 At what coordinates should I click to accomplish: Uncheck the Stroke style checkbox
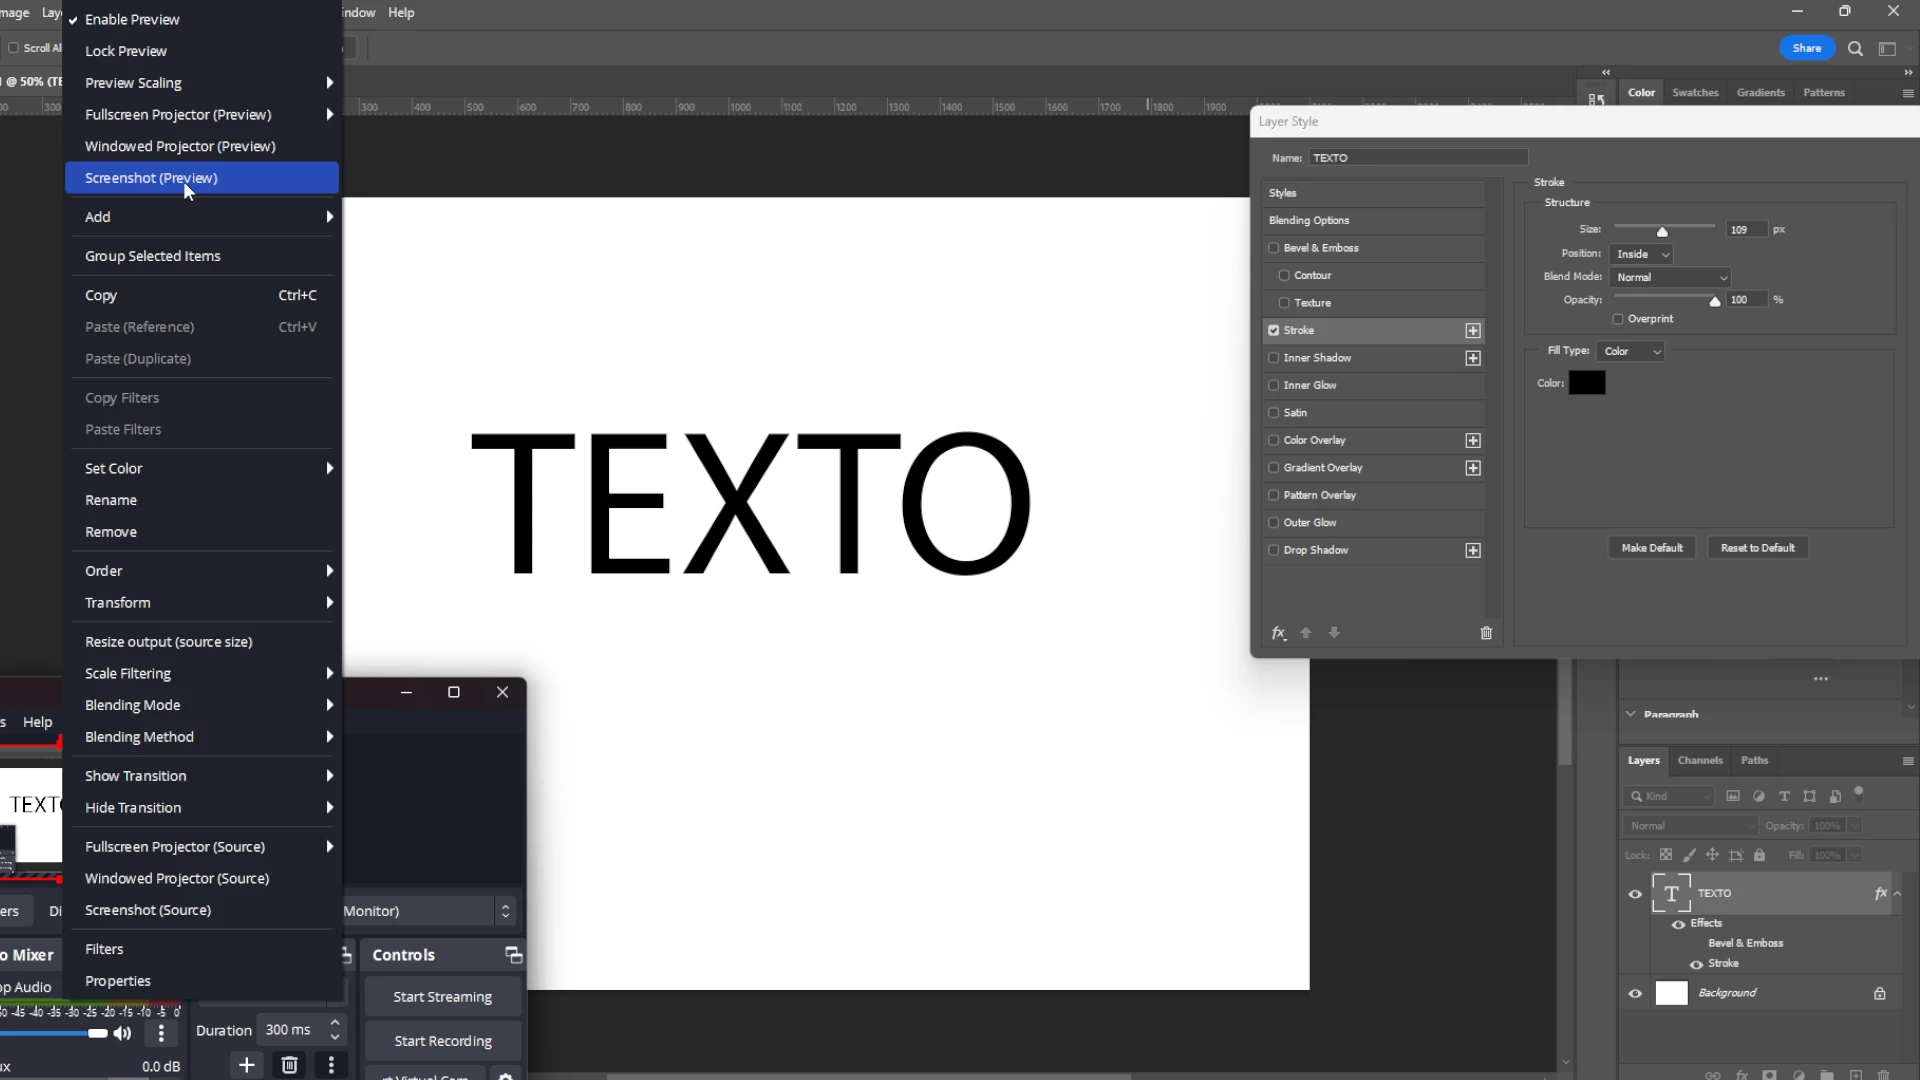pyautogui.click(x=1274, y=330)
